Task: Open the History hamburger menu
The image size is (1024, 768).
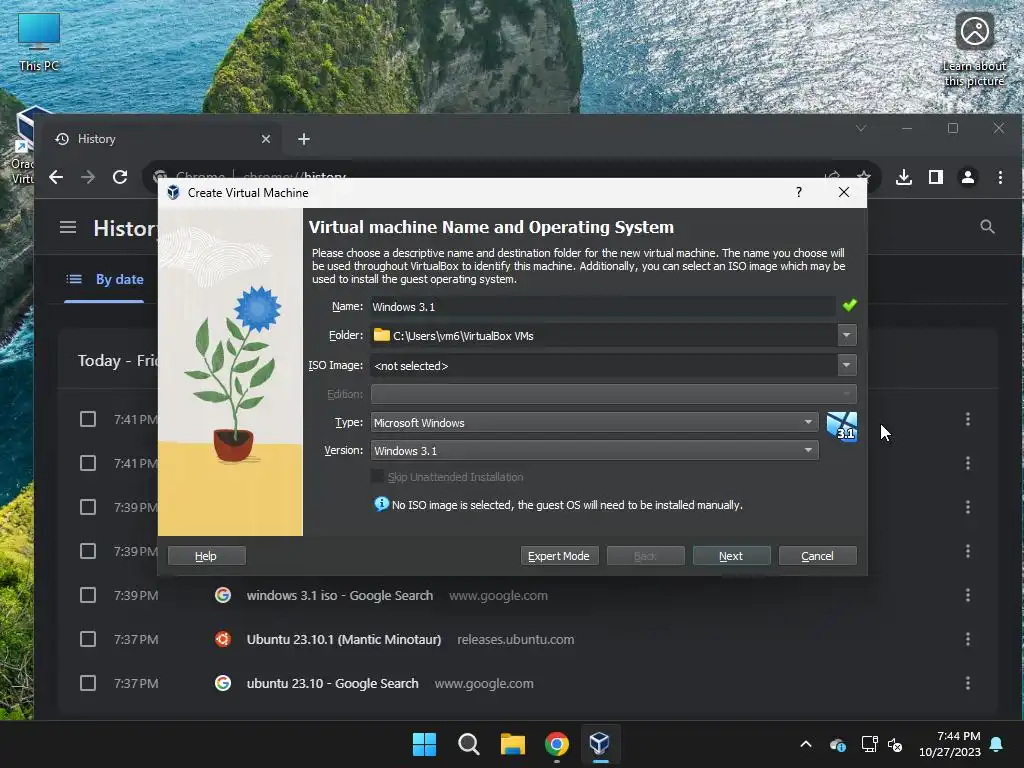Action: coord(68,227)
